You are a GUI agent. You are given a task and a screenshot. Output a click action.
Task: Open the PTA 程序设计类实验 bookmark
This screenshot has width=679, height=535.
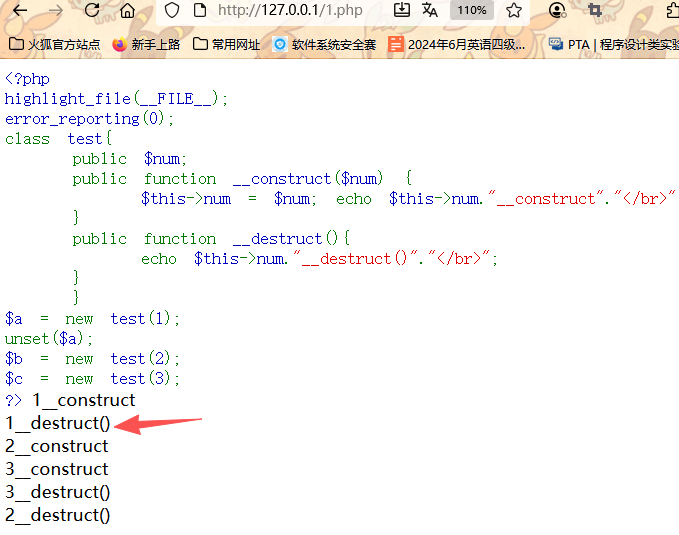(x=613, y=44)
